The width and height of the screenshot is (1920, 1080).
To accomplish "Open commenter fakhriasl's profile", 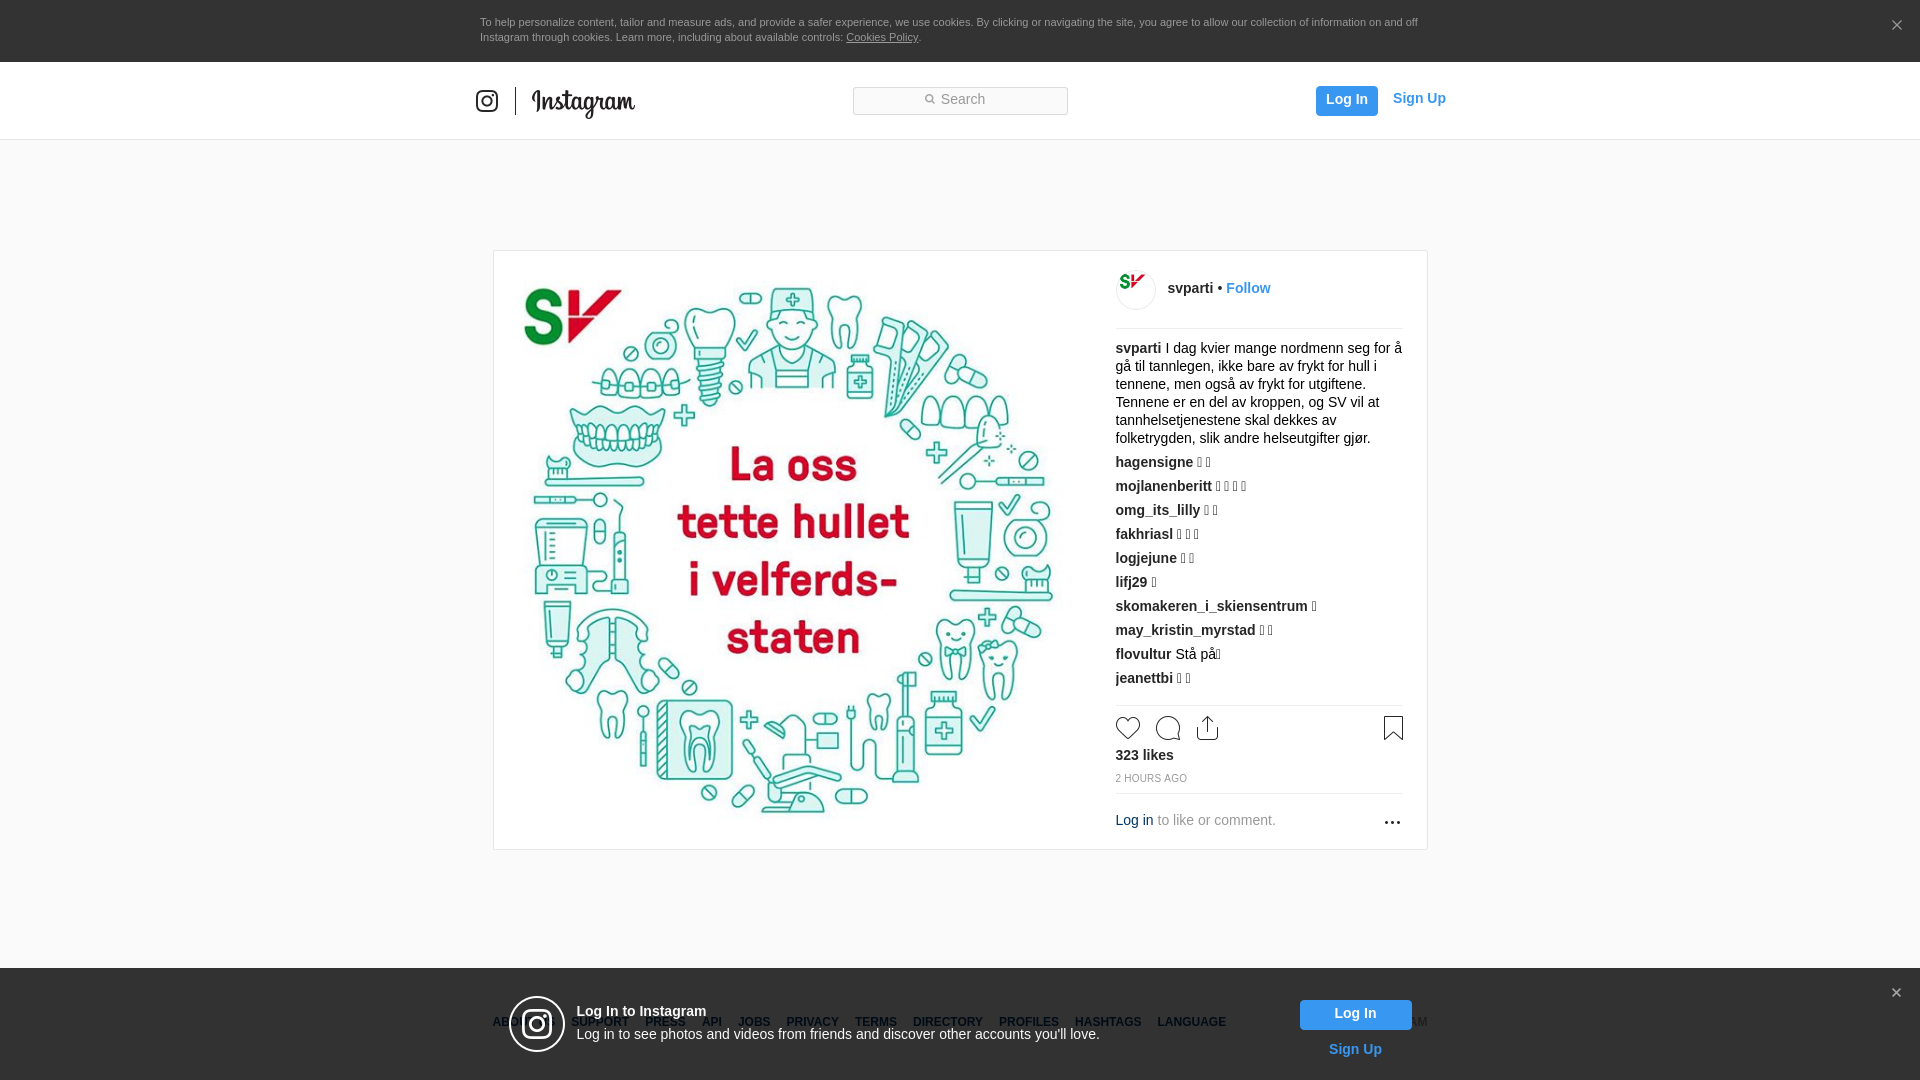I will 1144,534.
